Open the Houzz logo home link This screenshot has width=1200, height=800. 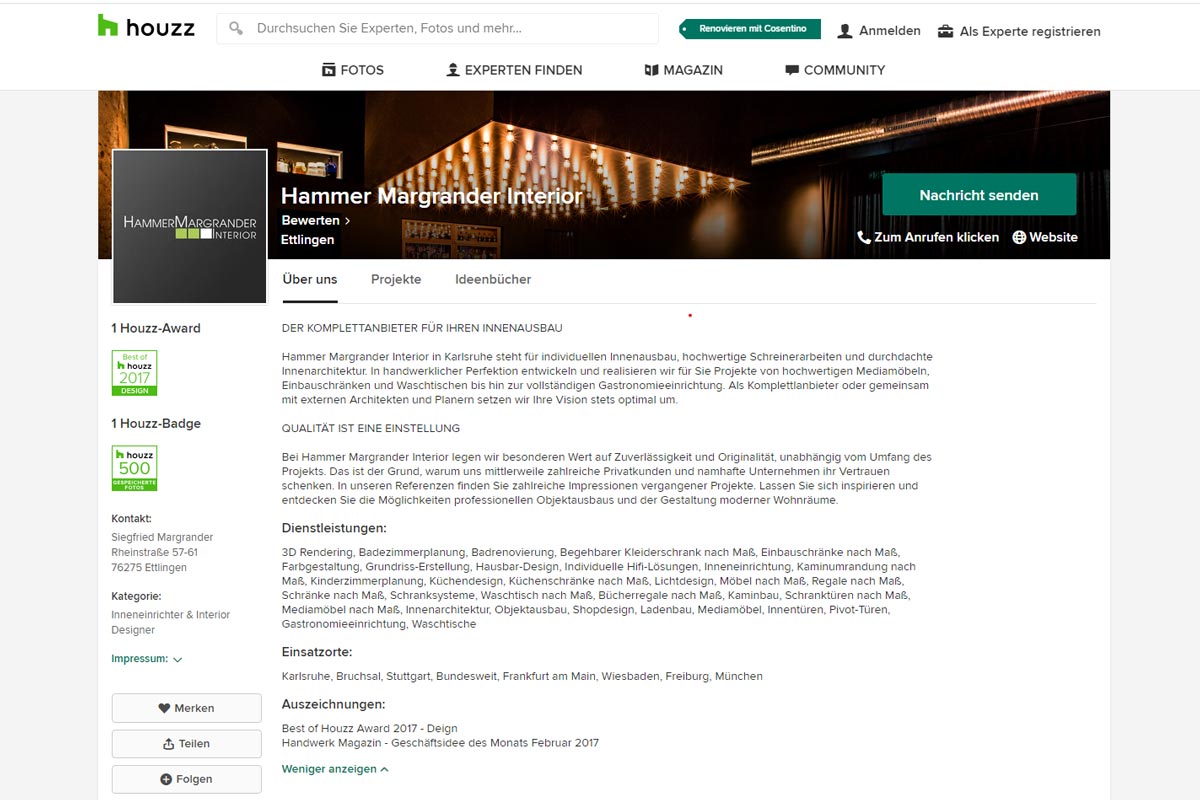tap(146, 27)
